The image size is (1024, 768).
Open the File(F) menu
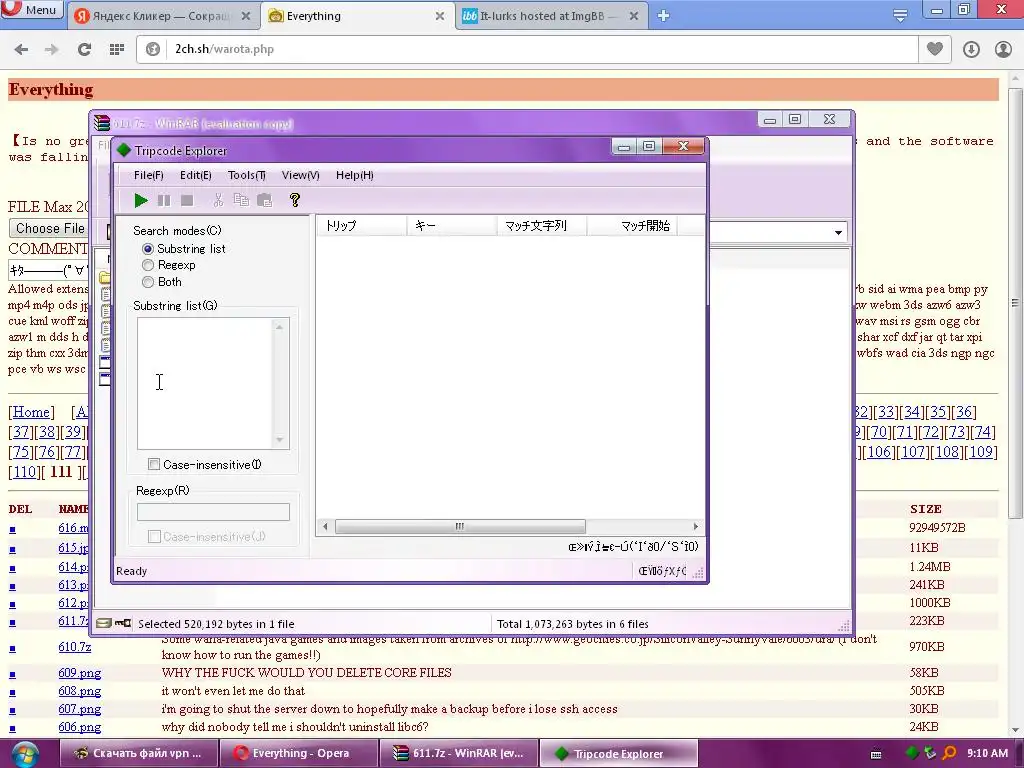(x=148, y=175)
